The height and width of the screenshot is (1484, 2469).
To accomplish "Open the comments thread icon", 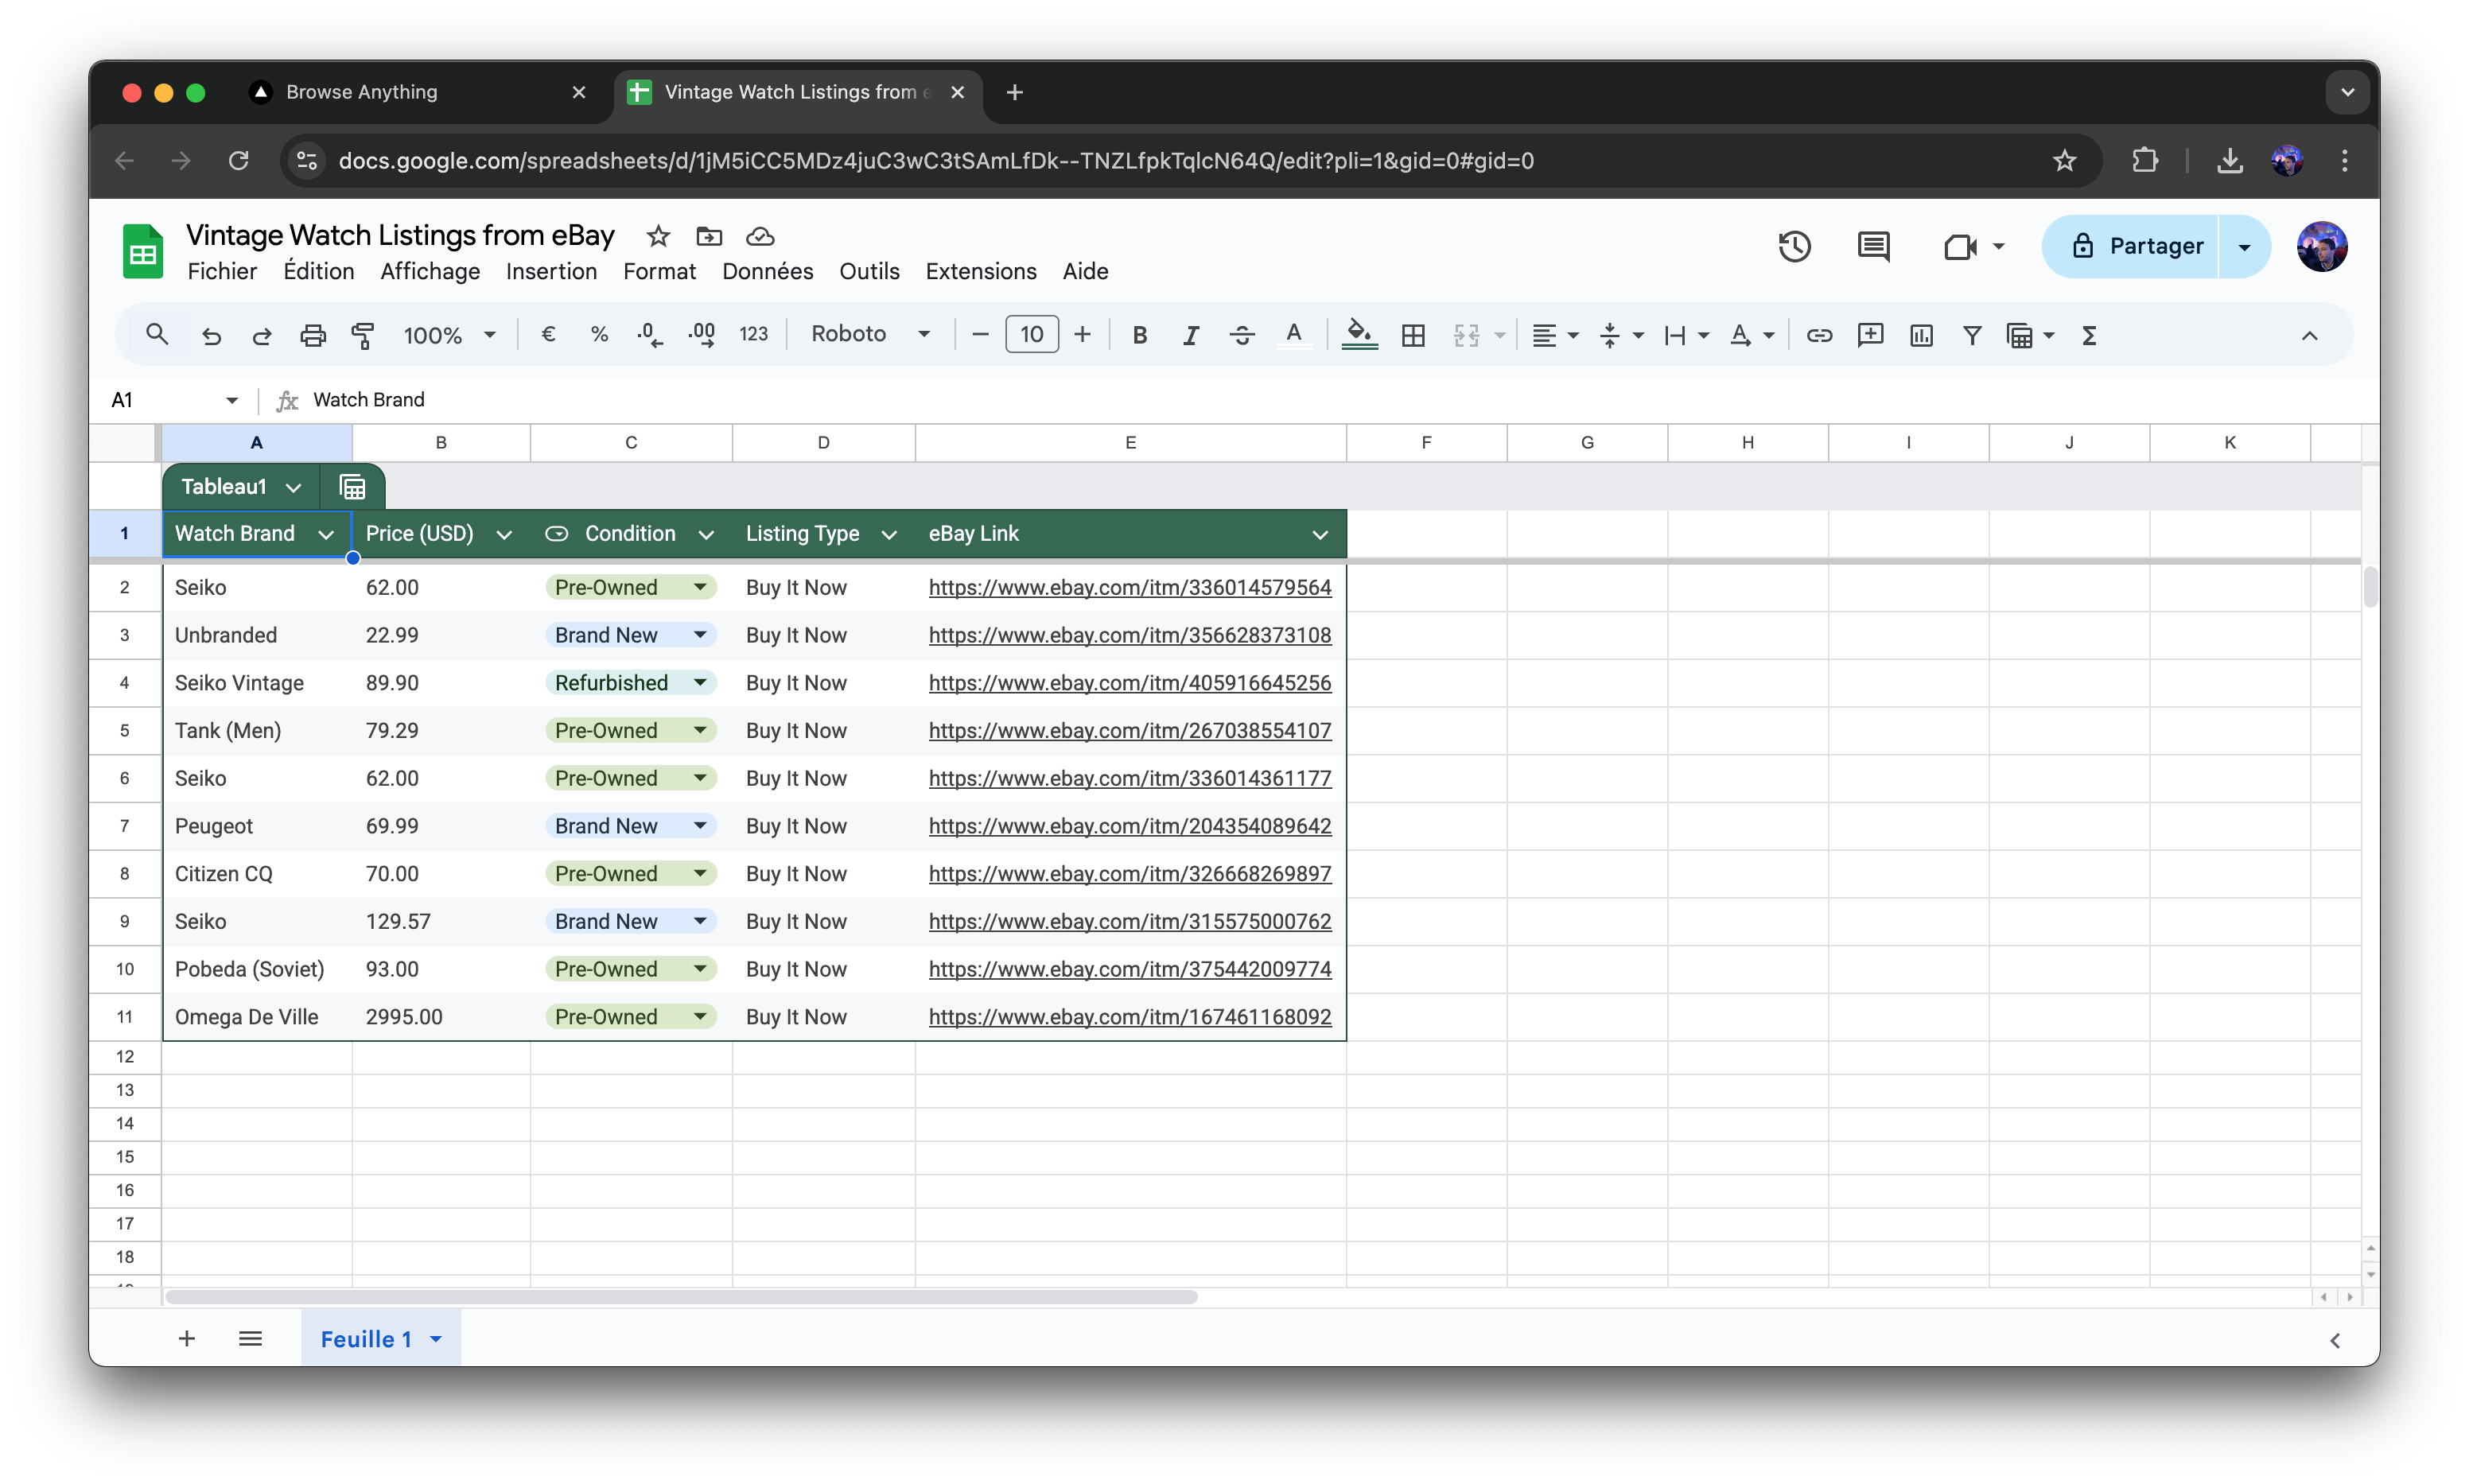I will 1873,246.
